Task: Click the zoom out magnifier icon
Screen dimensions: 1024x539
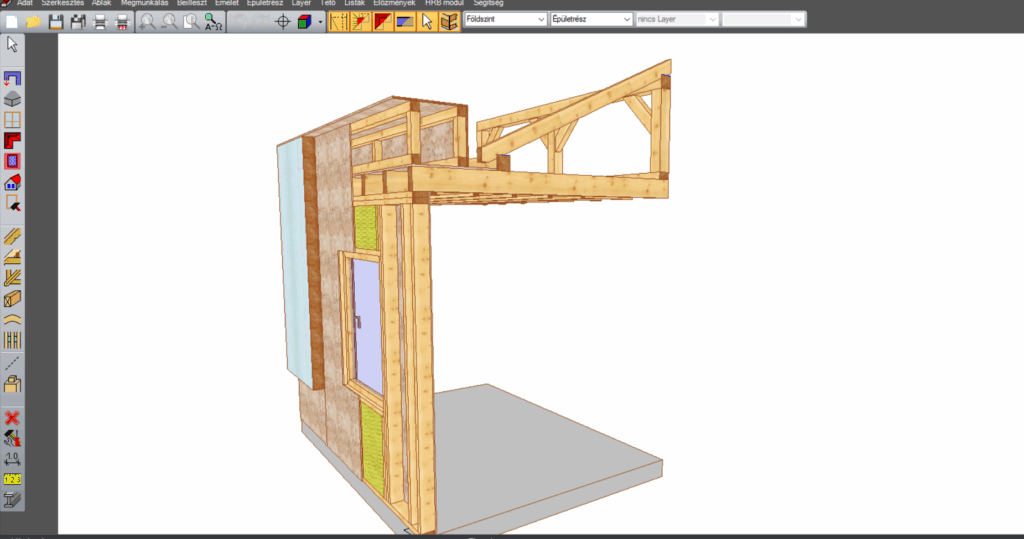Action: click(x=169, y=21)
